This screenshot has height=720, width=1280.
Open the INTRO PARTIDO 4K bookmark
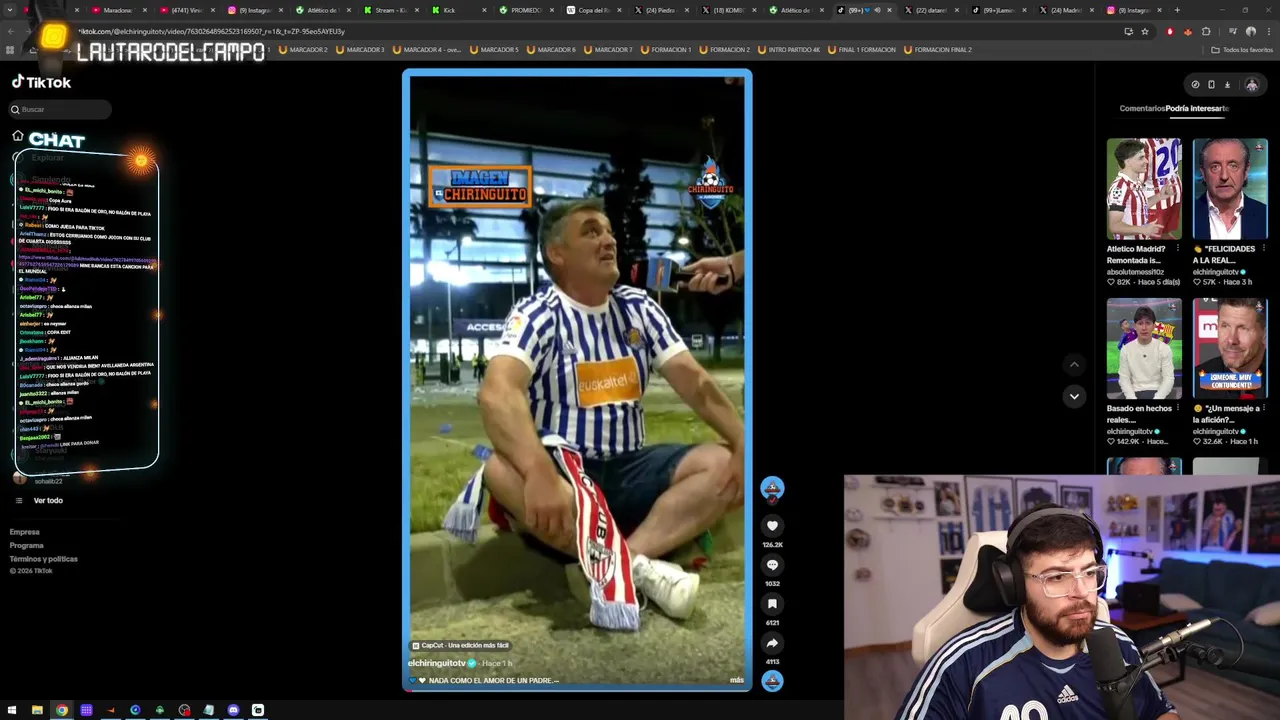(789, 49)
